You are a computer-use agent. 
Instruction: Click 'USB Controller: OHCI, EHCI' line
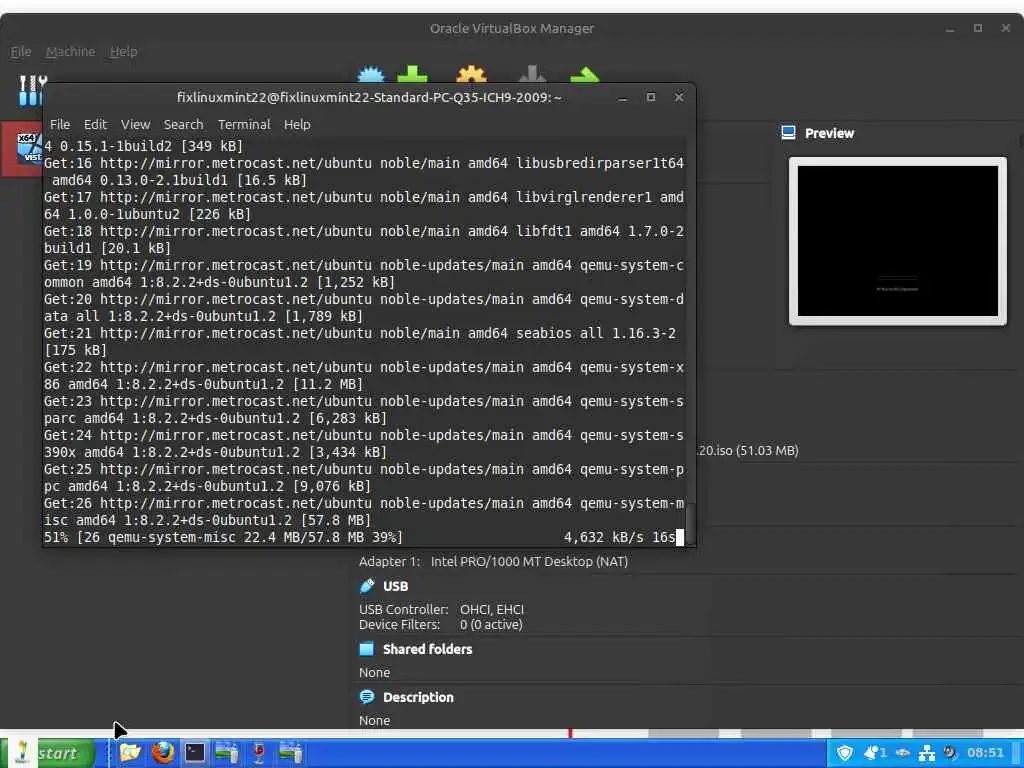tap(441, 609)
